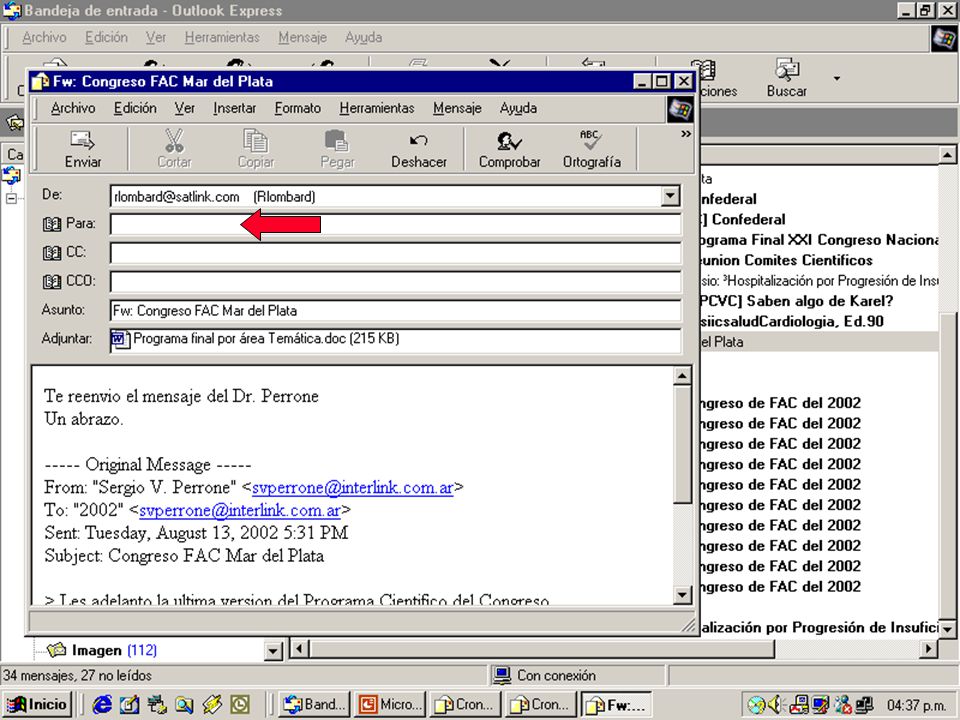Open the address book icon beside CCO
960x720 pixels.
(x=52, y=281)
